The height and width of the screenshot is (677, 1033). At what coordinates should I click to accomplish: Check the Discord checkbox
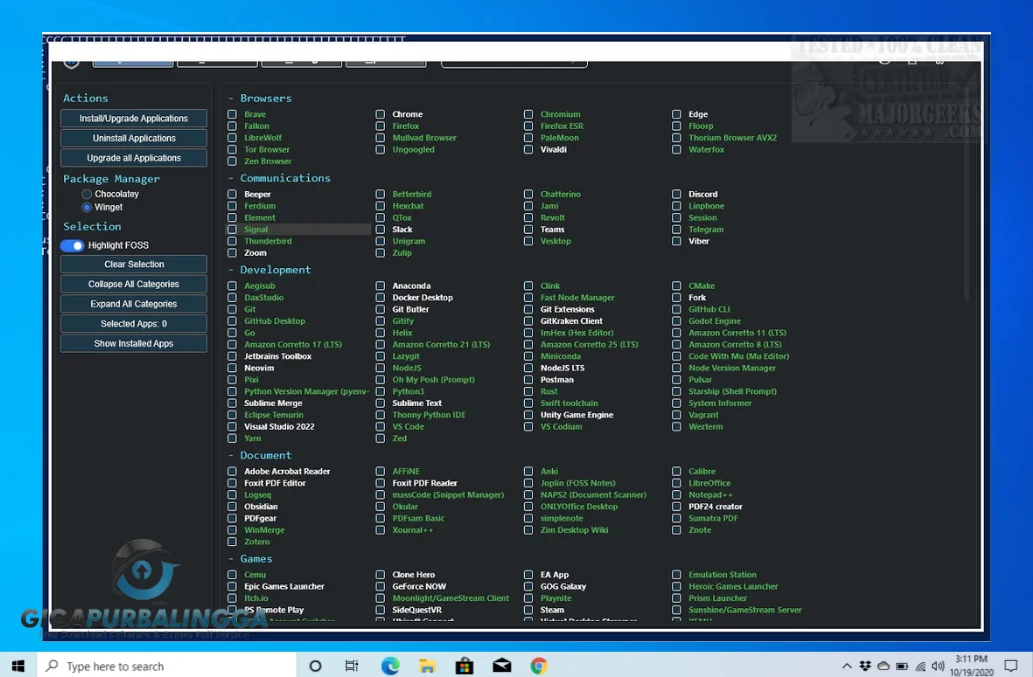pyautogui.click(x=677, y=194)
